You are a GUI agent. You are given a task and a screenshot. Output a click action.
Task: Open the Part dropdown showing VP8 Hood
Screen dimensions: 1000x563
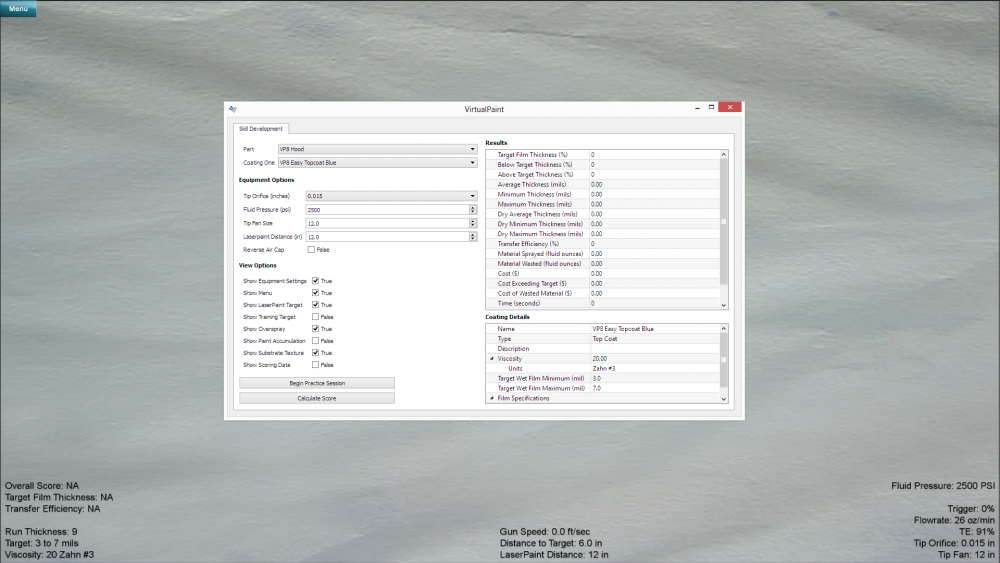click(377, 149)
